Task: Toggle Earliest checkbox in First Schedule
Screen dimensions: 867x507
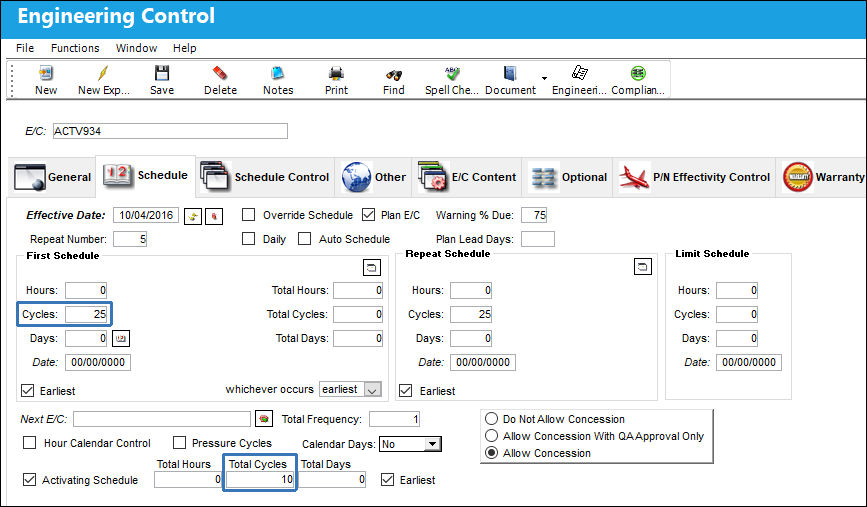Action: point(28,390)
